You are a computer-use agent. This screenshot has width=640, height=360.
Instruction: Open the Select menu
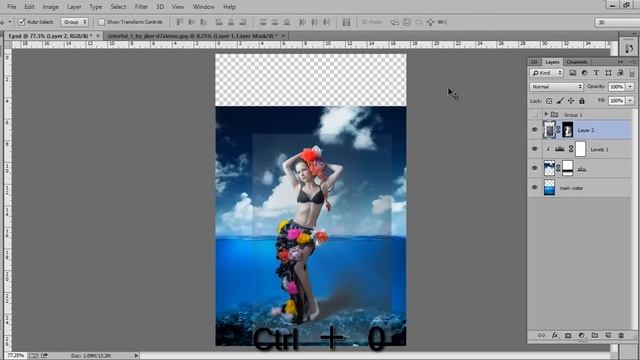tap(118, 7)
